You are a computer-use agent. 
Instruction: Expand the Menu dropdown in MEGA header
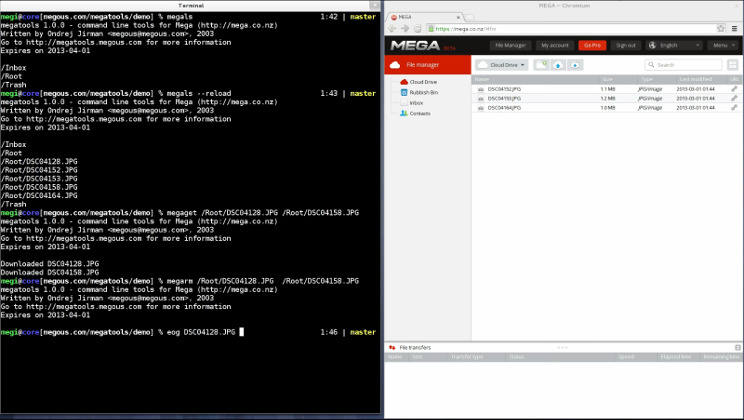pyautogui.click(x=724, y=45)
